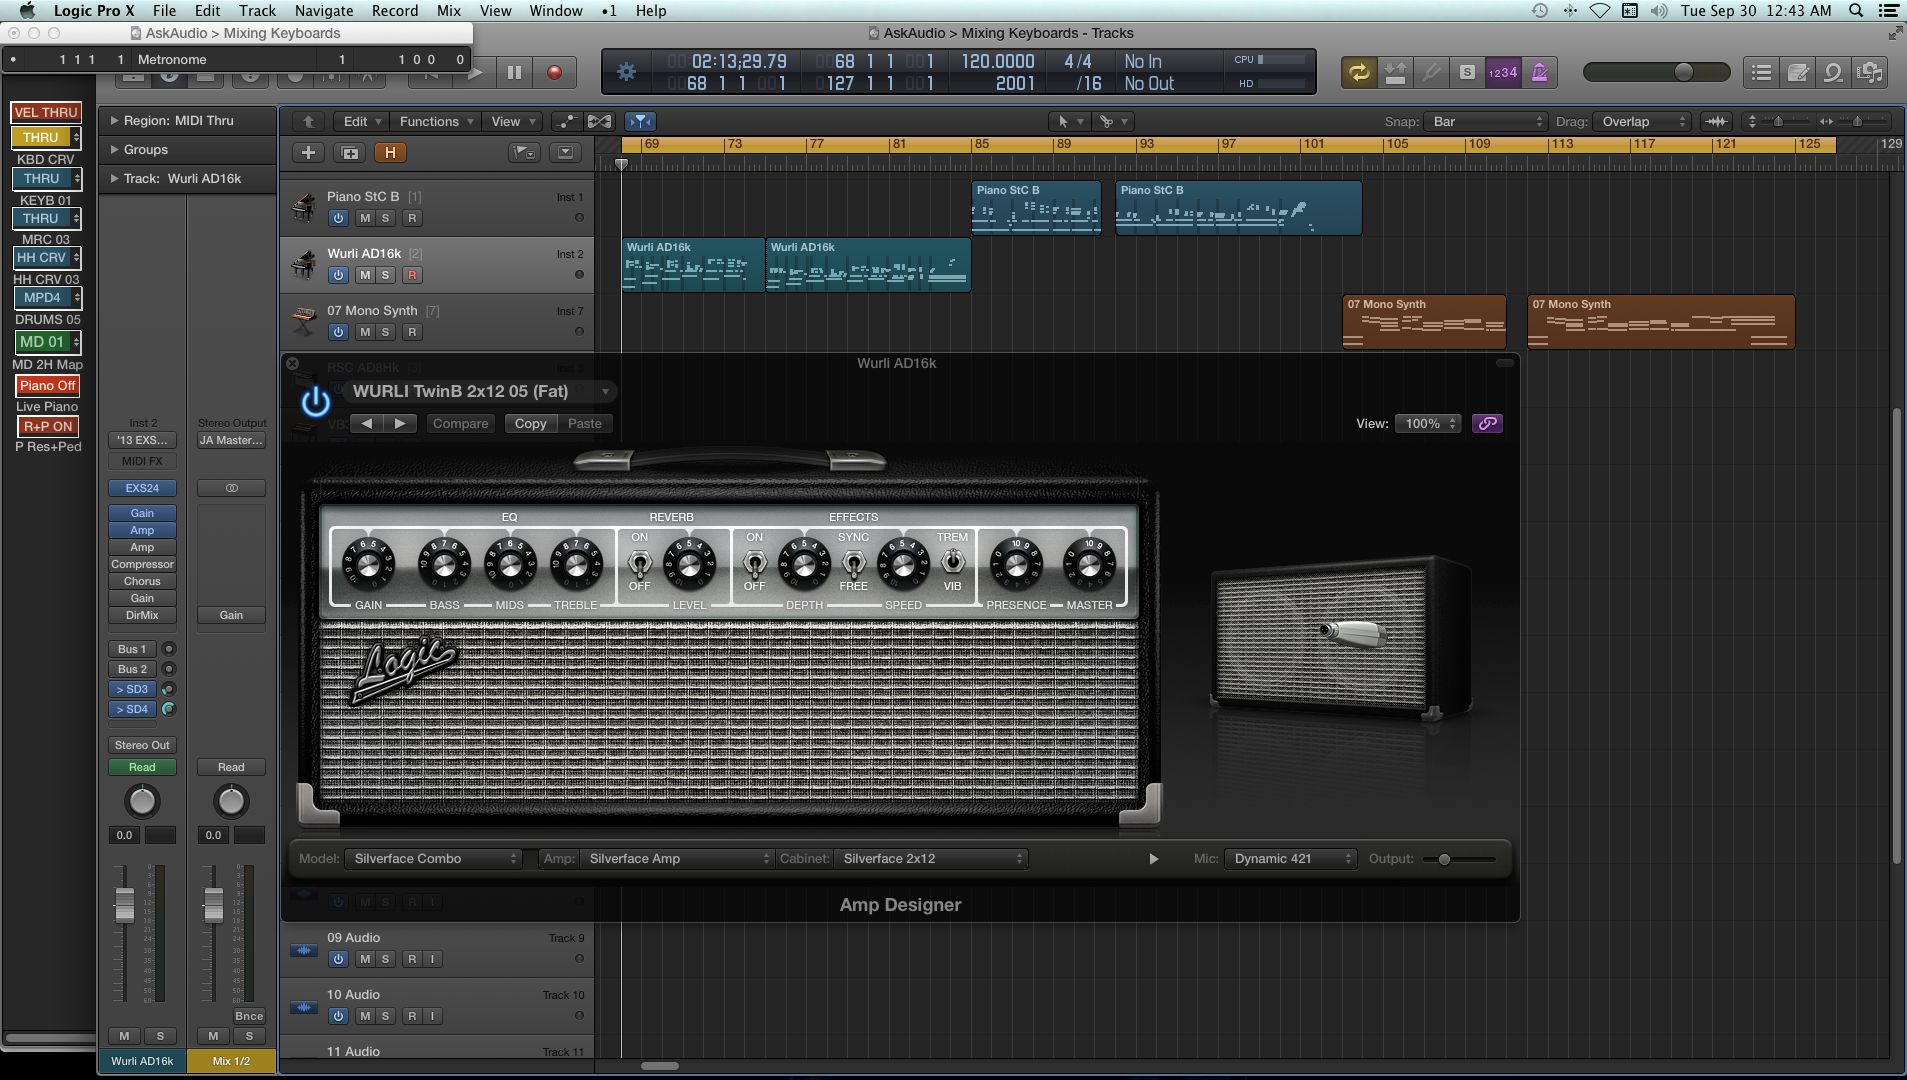Expand the Track: Wurli AD16k section

click(116, 178)
